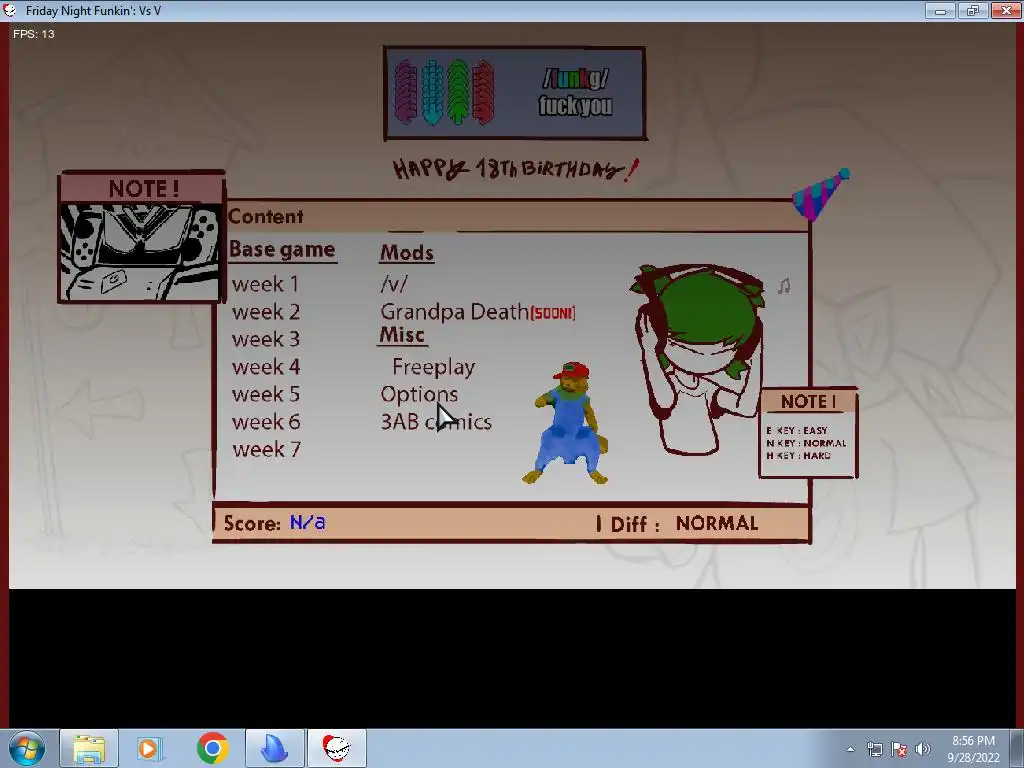The height and width of the screenshot is (768, 1024).
Task: Select week 6 from Base game list
Action: [265, 422]
